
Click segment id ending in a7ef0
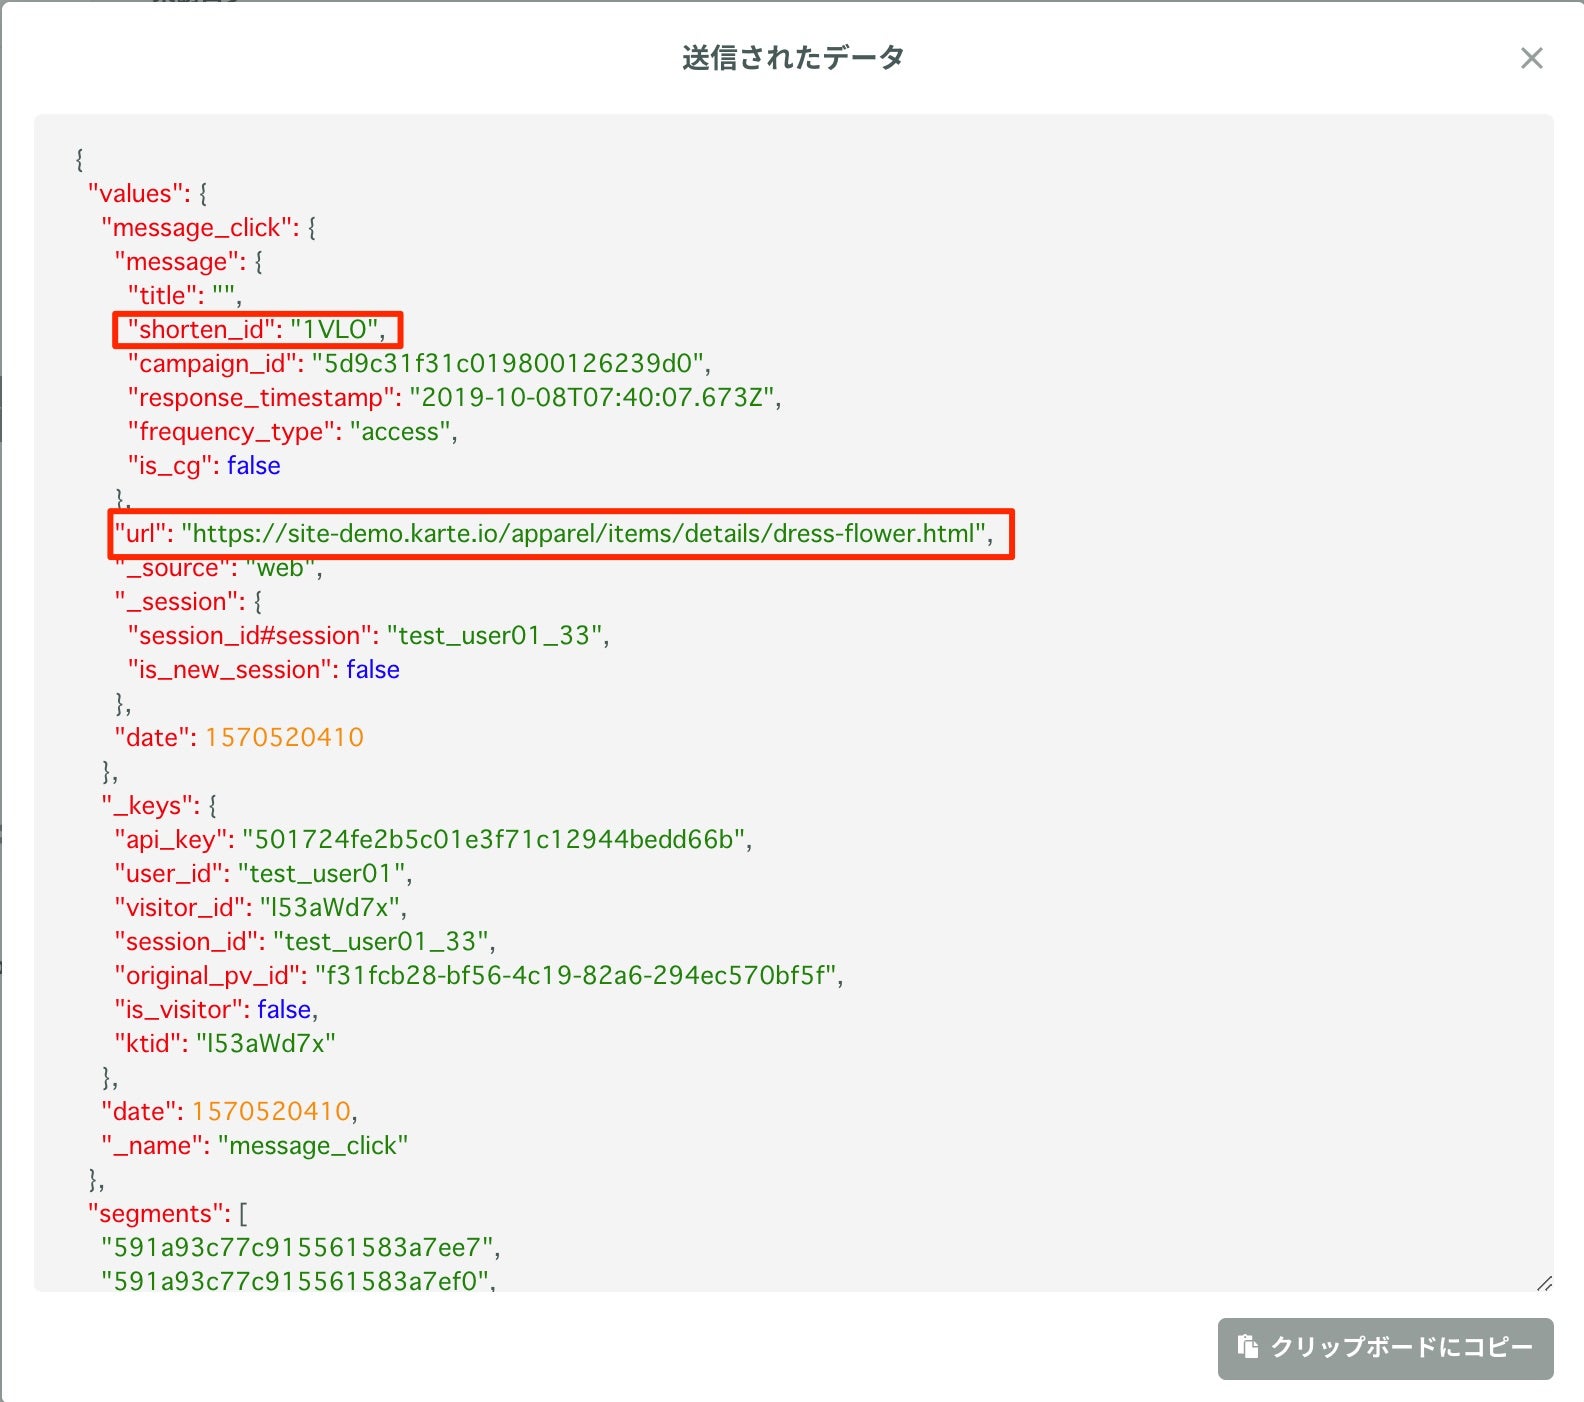298,1280
